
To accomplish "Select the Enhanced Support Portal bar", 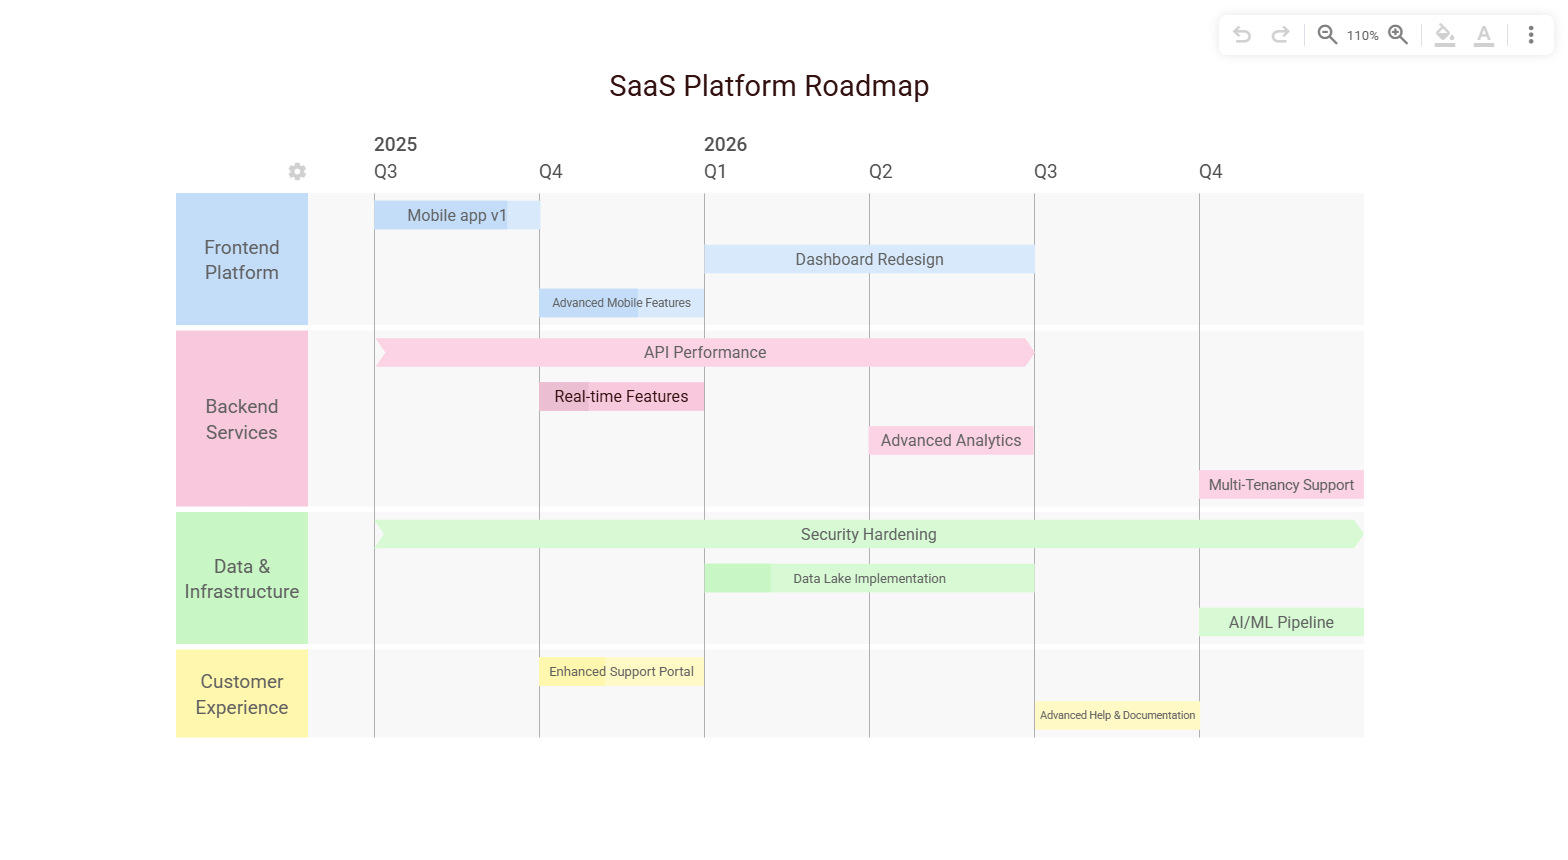I will [621, 672].
